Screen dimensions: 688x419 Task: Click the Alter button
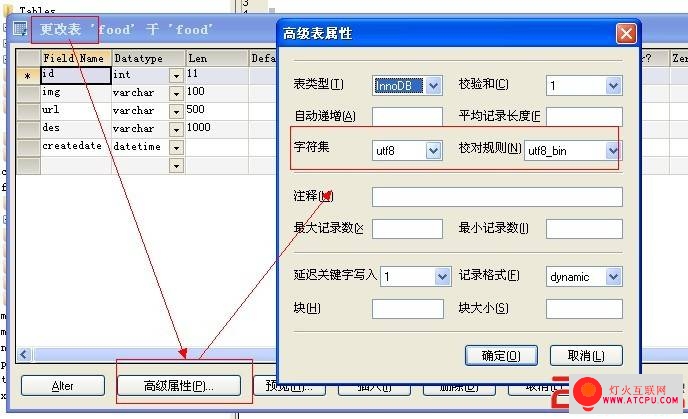(x=63, y=386)
